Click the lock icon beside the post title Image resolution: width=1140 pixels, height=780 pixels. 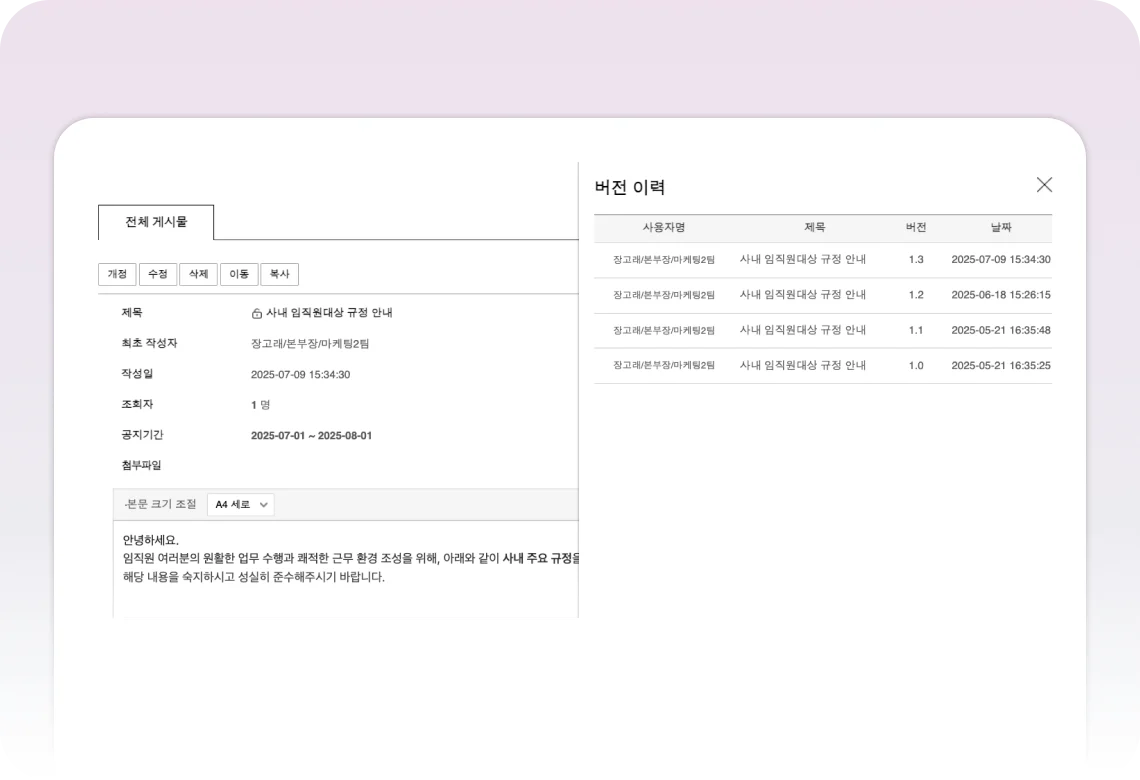[257, 313]
